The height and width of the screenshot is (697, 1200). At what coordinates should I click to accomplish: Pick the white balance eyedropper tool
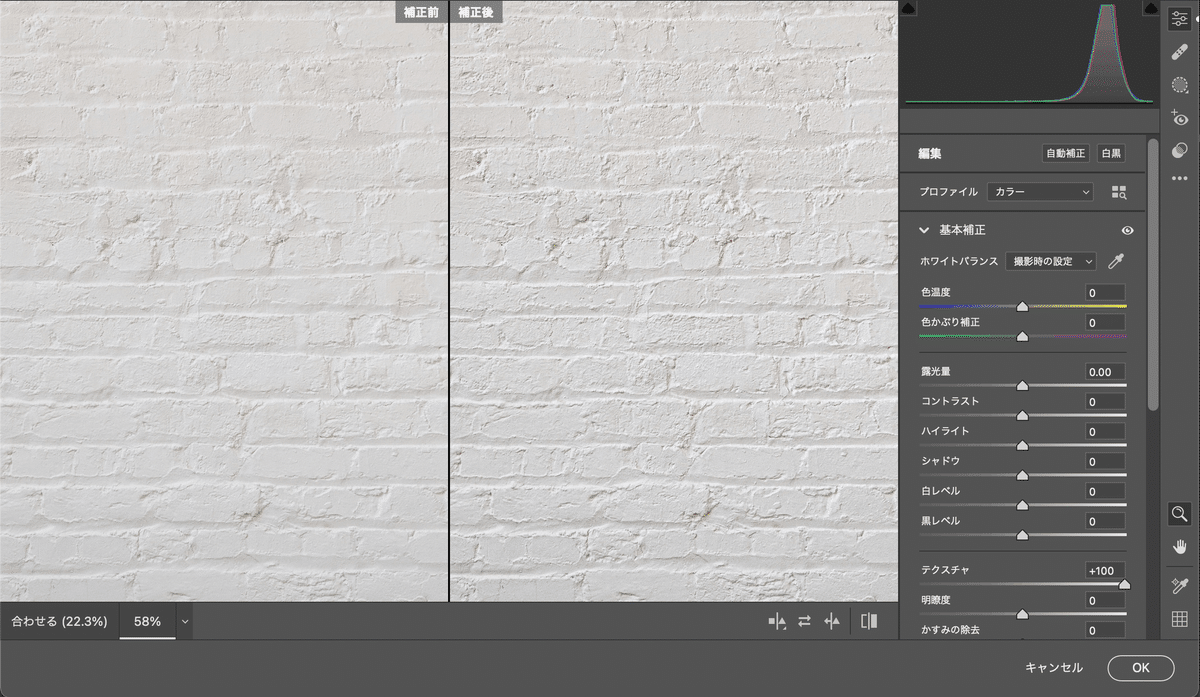pyautogui.click(x=1117, y=261)
